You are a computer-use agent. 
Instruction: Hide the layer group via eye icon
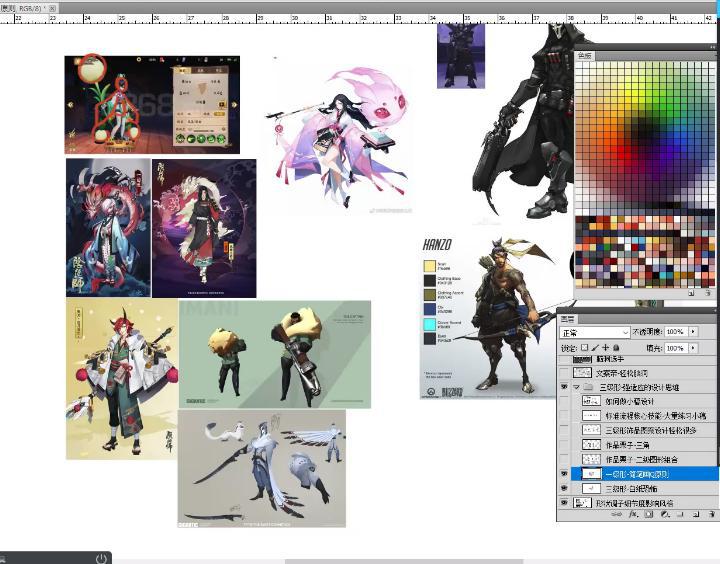pyautogui.click(x=564, y=387)
